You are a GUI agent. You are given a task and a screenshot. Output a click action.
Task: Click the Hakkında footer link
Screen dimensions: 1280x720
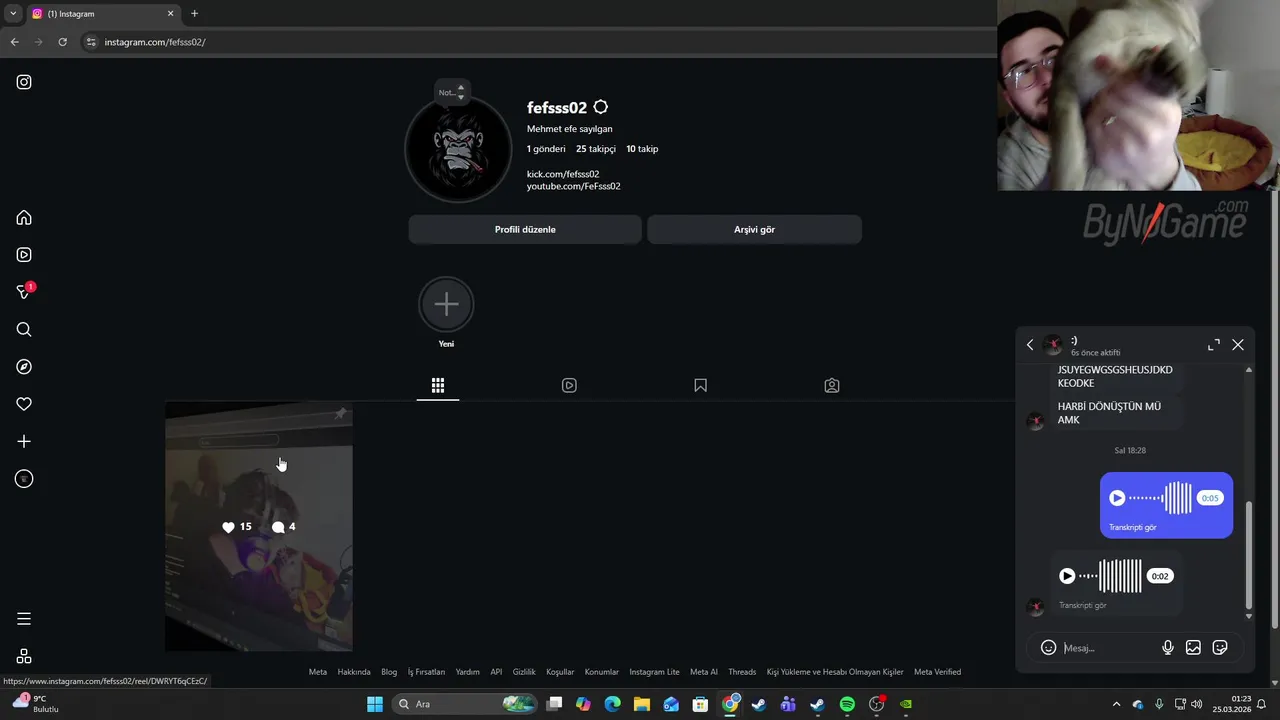tap(354, 672)
